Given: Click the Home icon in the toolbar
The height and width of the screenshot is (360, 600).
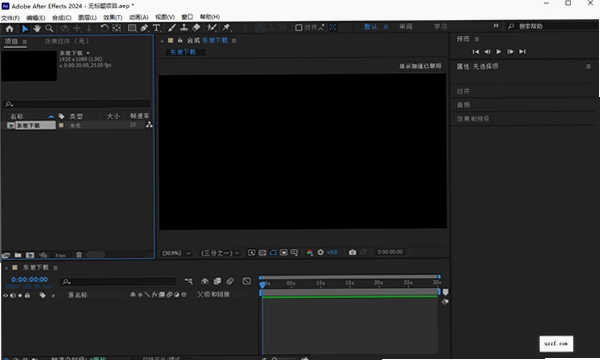Looking at the screenshot, I should coord(10,28).
